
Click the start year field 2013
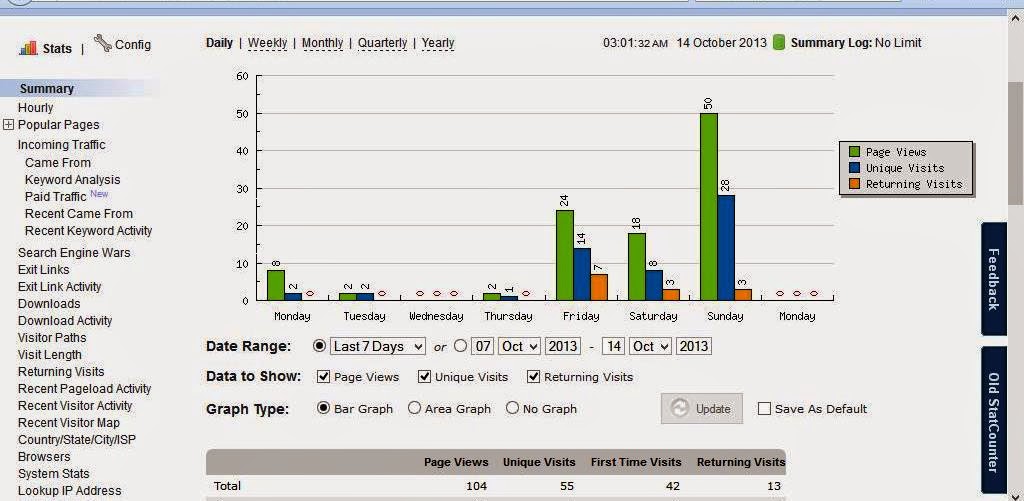(563, 346)
